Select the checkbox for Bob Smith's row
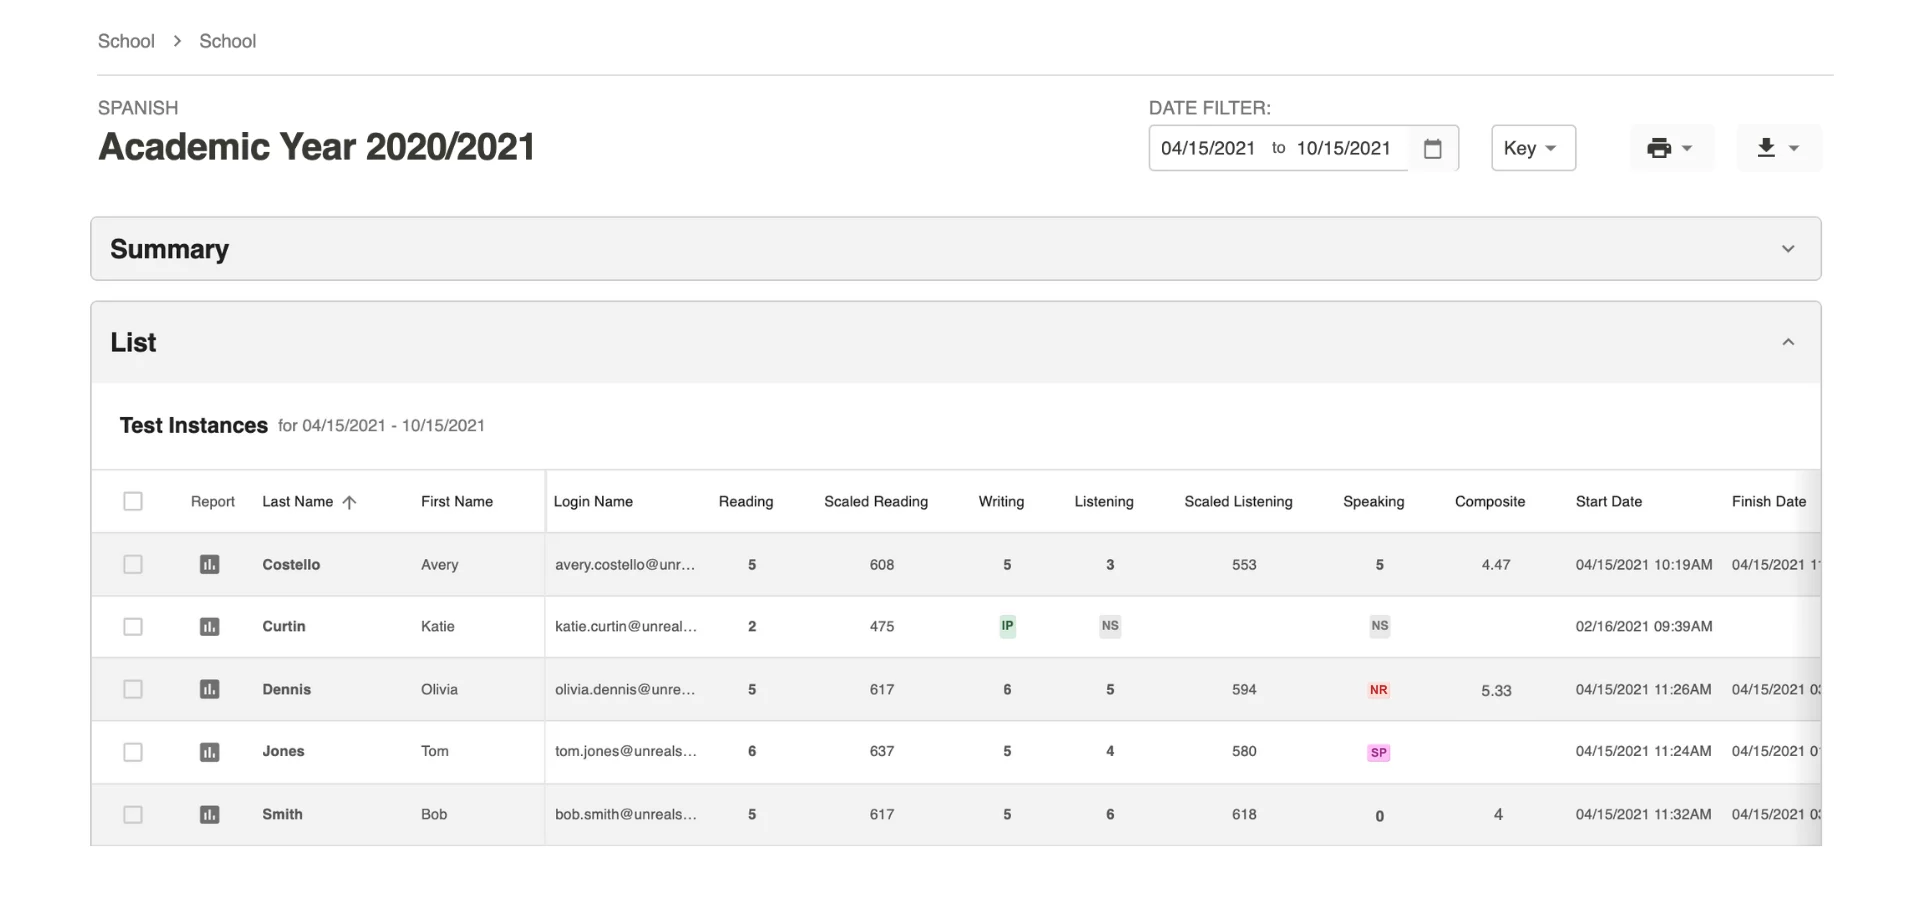The width and height of the screenshot is (1920, 916). [x=133, y=815]
